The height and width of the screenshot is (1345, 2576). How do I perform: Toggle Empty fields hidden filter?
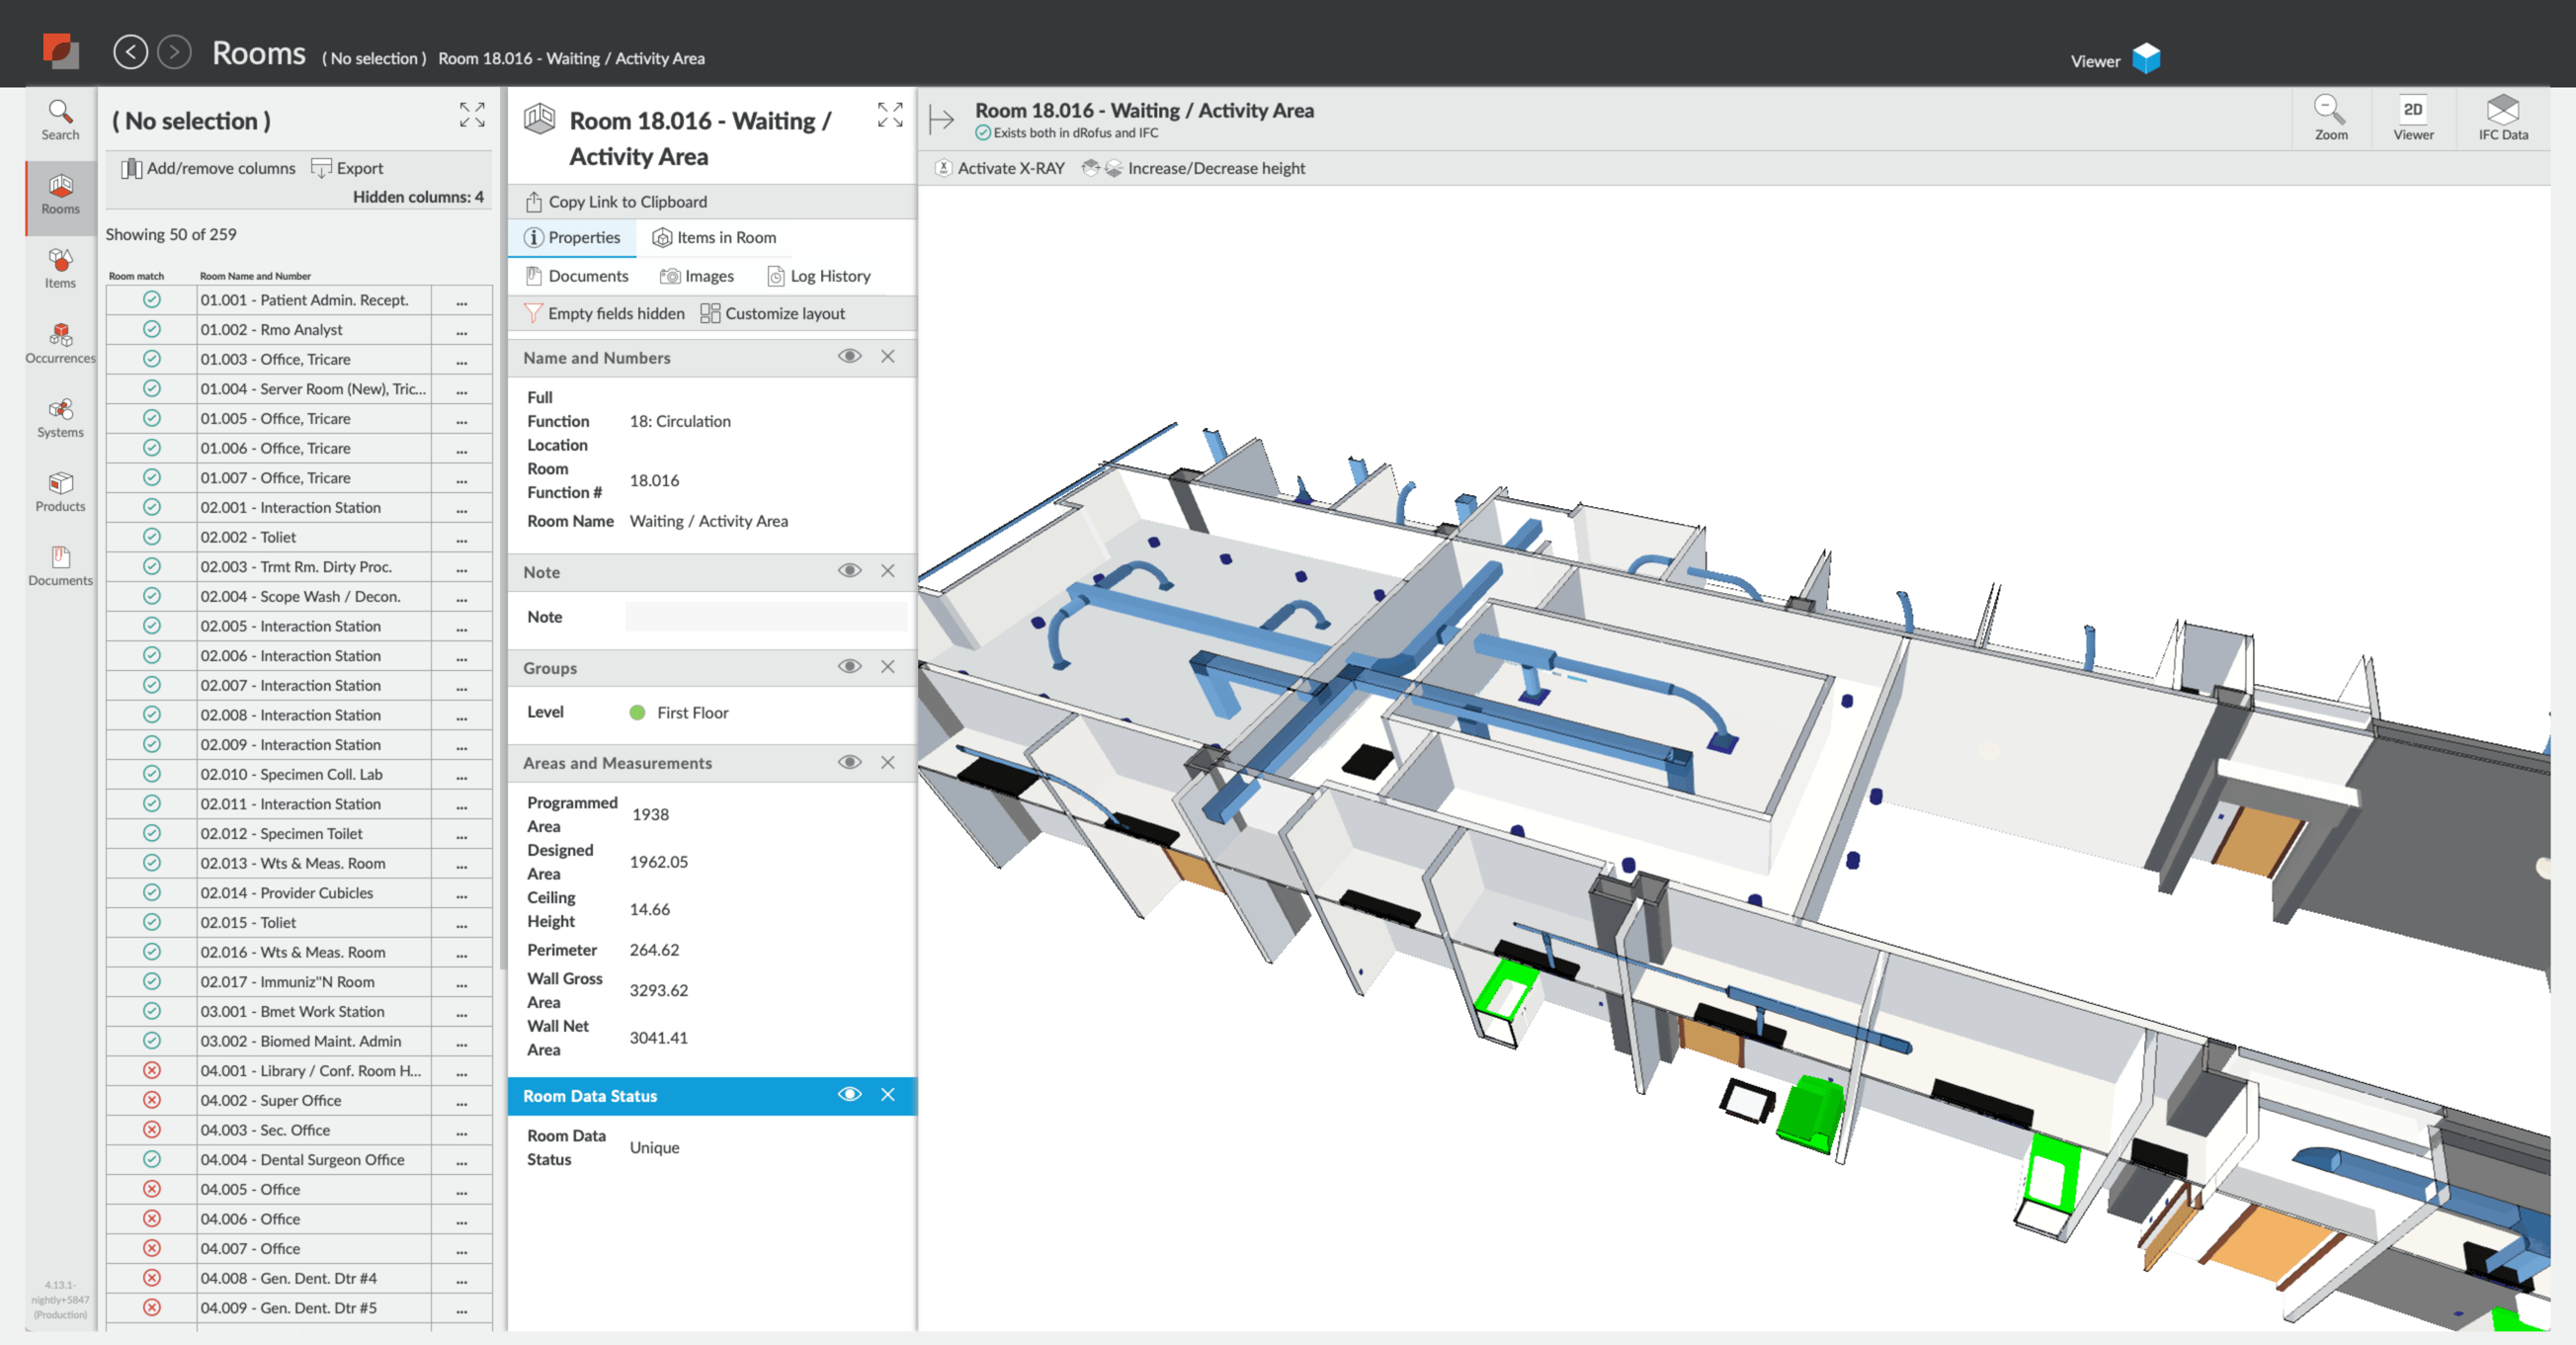(605, 313)
